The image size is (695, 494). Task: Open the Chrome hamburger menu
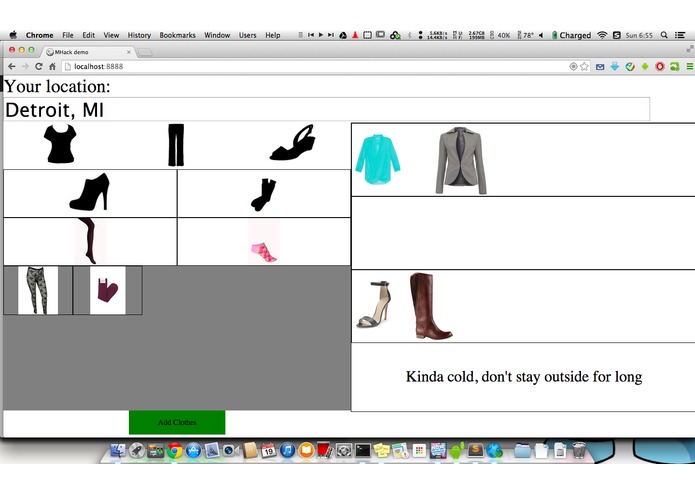[x=690, y=66]
